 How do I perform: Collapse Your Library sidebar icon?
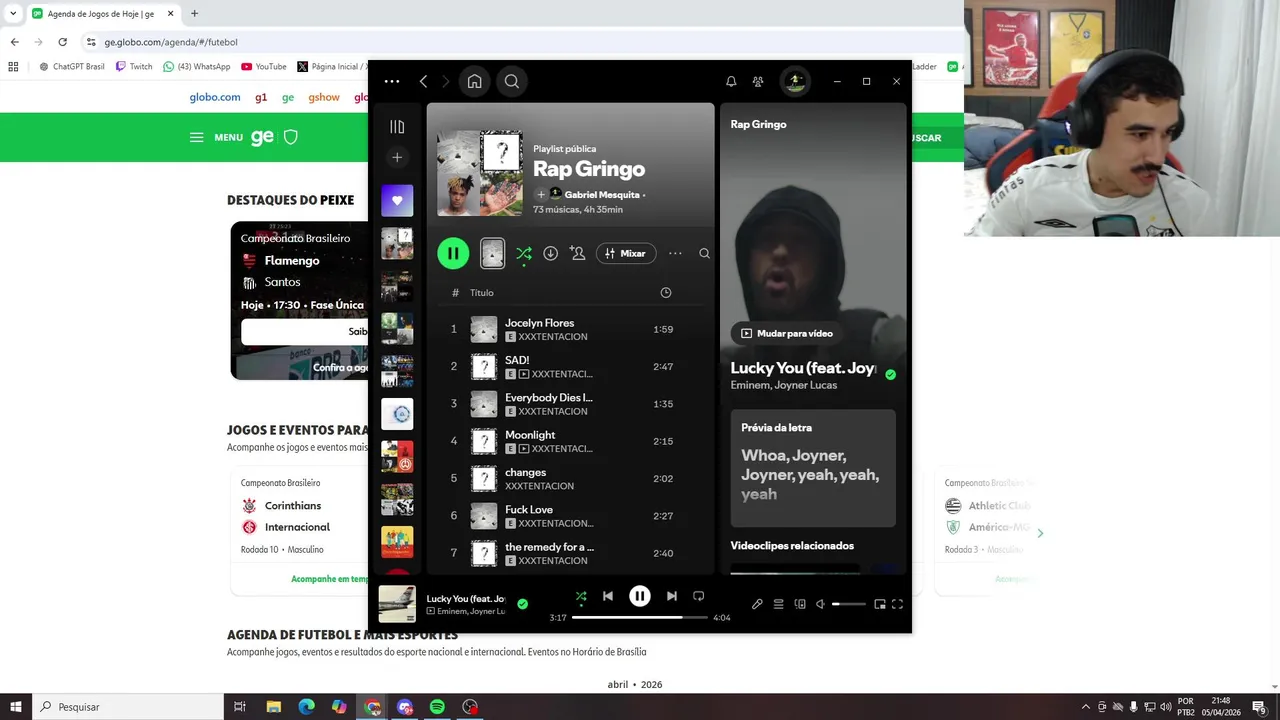(x=397, y=127)
